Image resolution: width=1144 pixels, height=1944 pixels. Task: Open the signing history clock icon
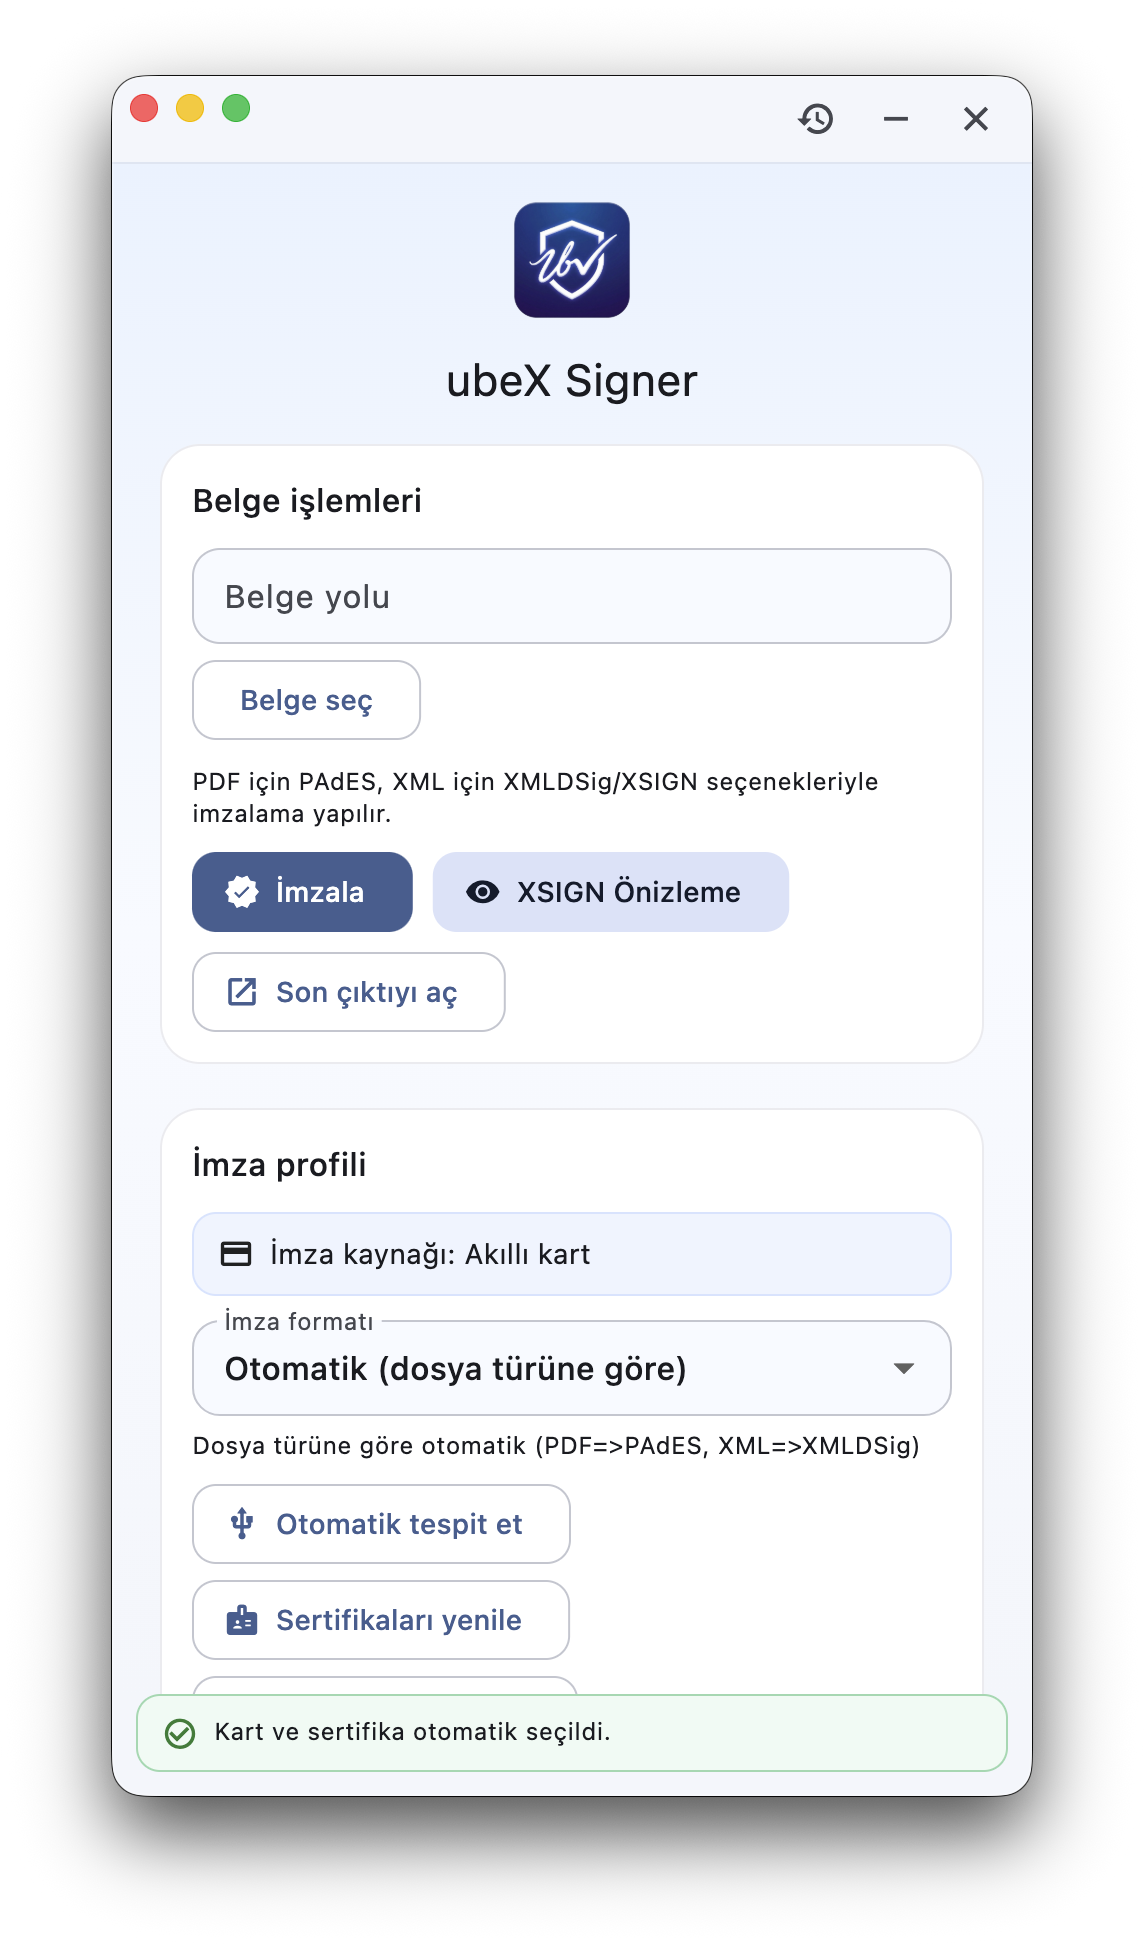coord(816,119)
